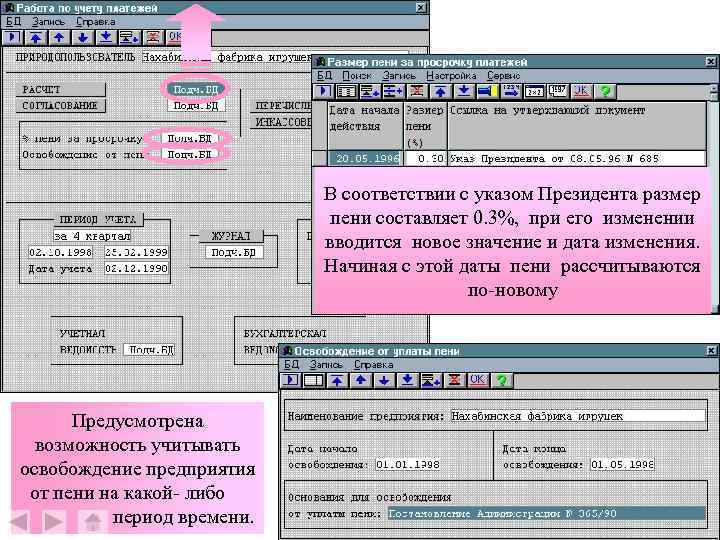Click exemption start date 01.01.1998

pos(408,464)
